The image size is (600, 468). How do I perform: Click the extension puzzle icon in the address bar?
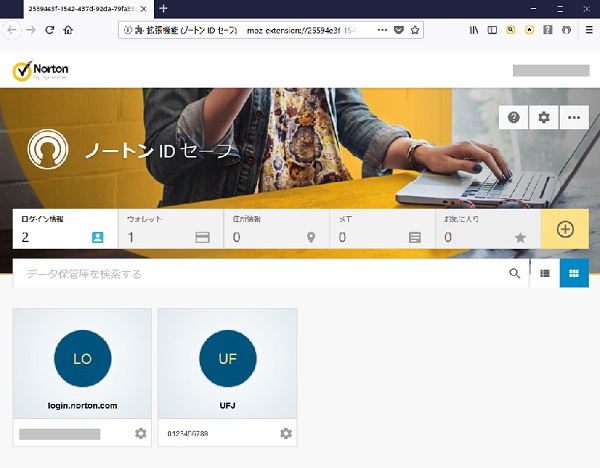click(x=139, y=30)
